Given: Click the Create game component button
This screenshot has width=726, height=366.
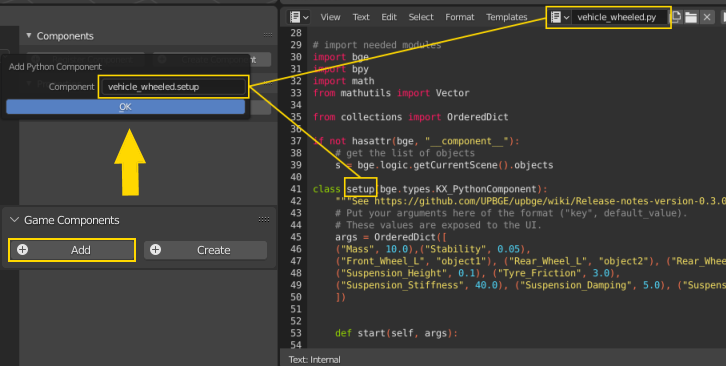Looking at the screenshot, I should tap(206, 250).
